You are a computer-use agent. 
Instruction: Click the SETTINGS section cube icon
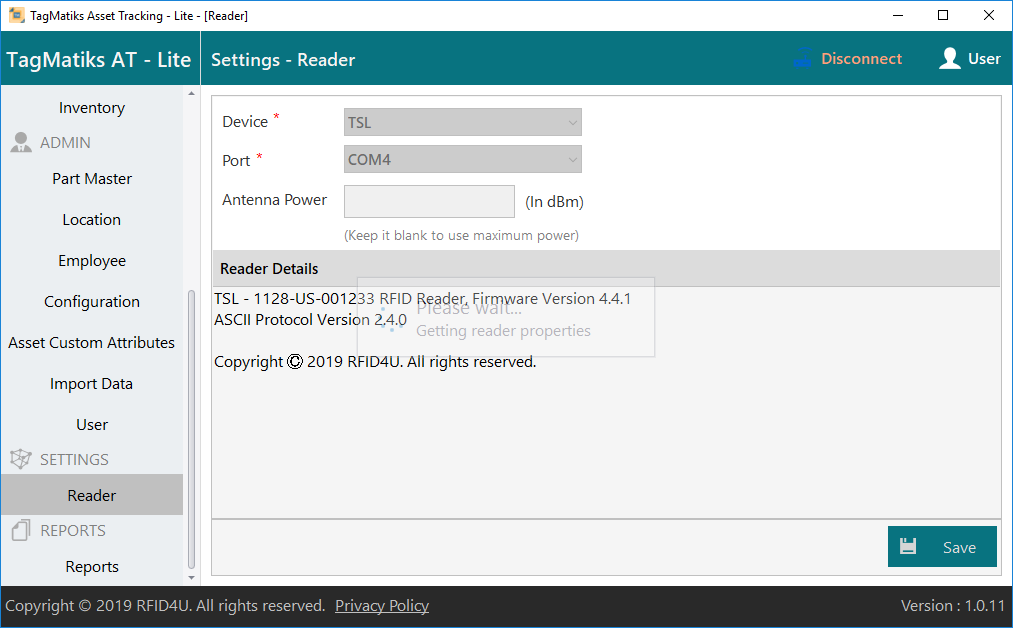[21, 460]
